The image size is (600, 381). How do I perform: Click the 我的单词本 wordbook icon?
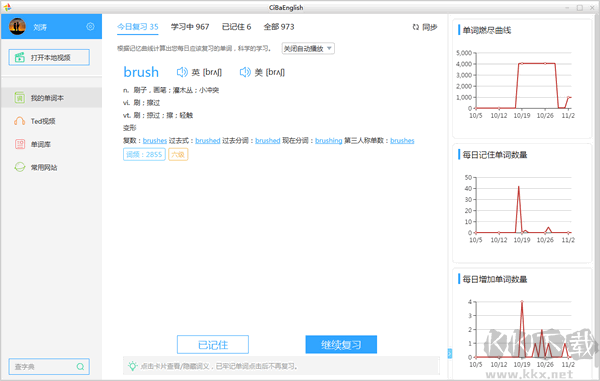coord(20,98)
